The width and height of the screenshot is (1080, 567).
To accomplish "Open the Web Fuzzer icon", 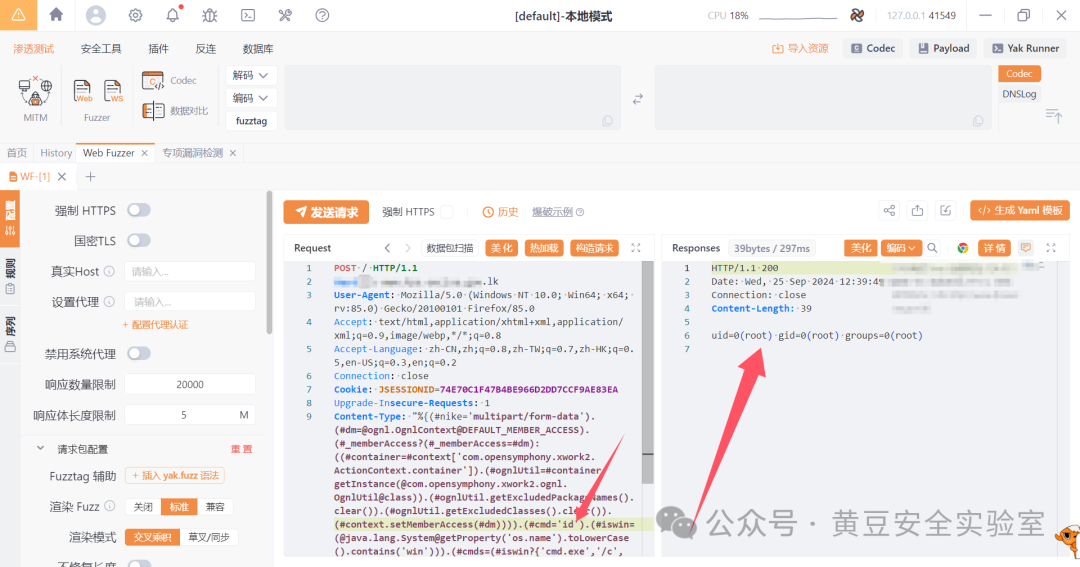I will click(x=83, y=92).
